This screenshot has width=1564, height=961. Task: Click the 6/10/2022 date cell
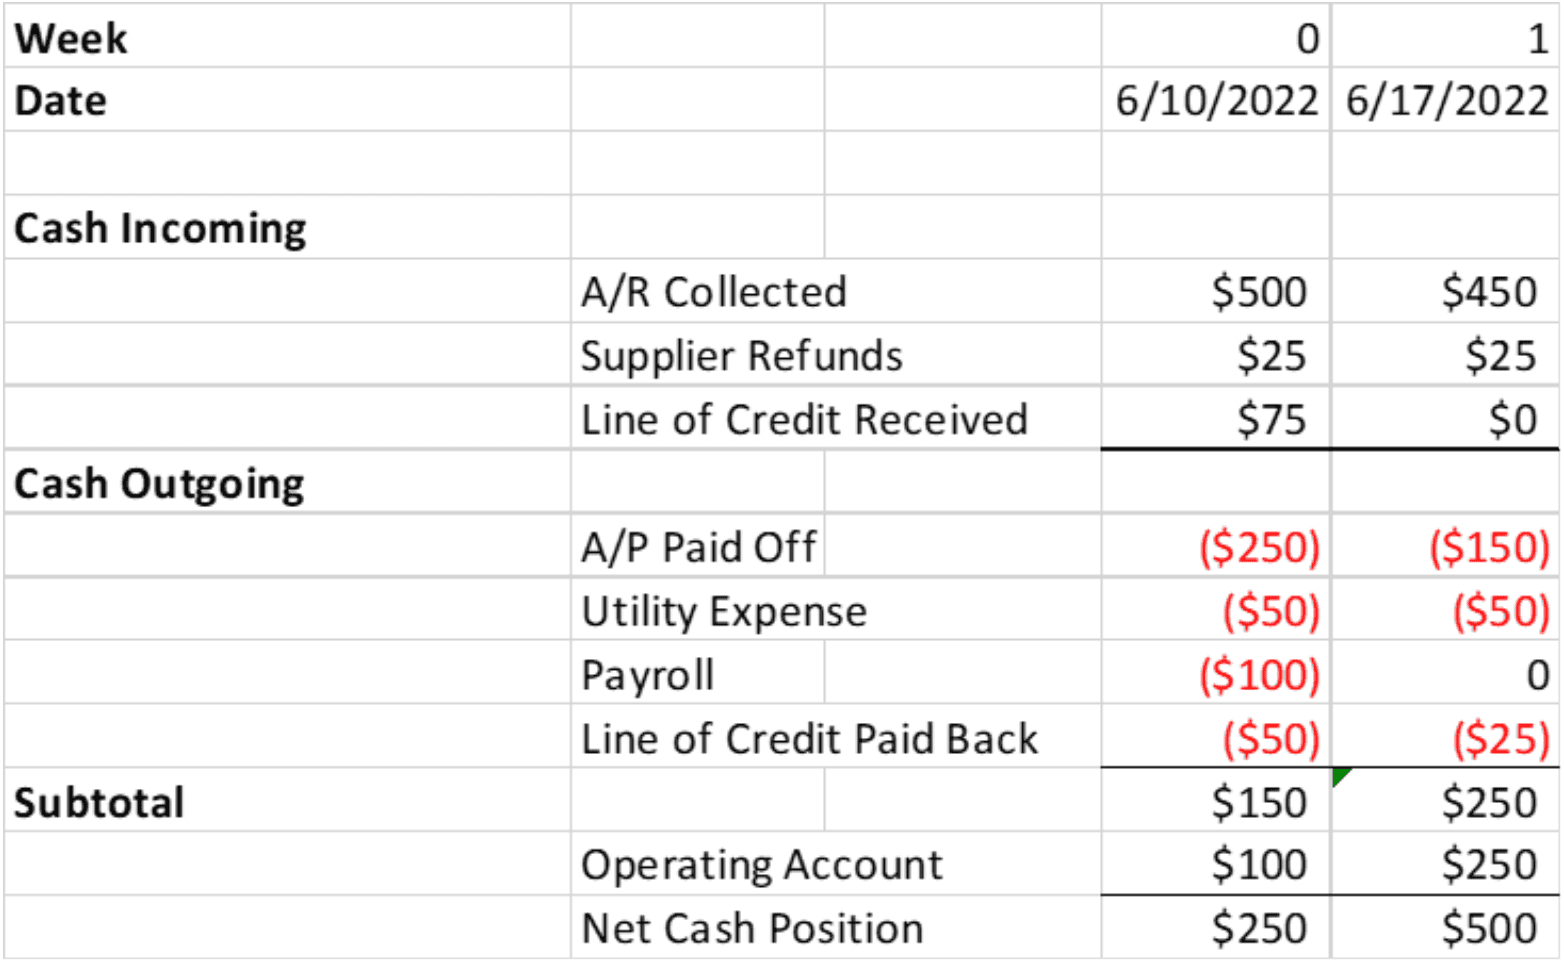tap(1216, 101)
